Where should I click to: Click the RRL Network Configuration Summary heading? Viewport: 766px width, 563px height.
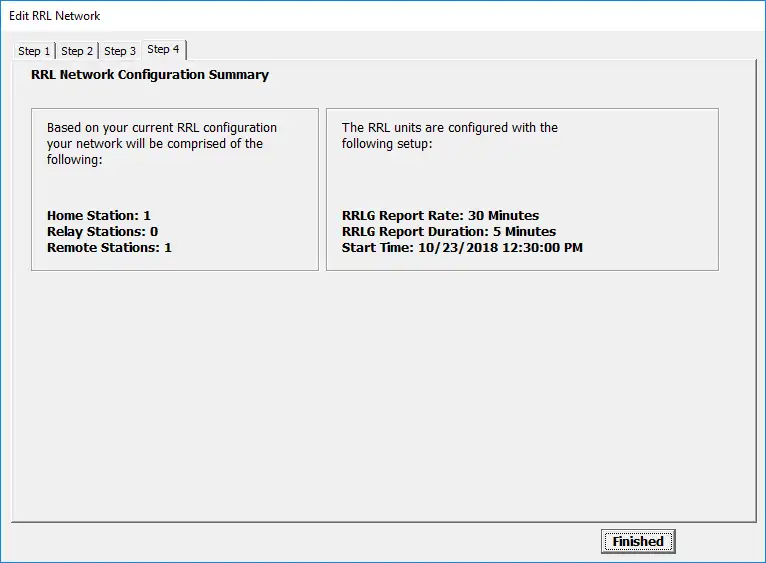(149, 75)
